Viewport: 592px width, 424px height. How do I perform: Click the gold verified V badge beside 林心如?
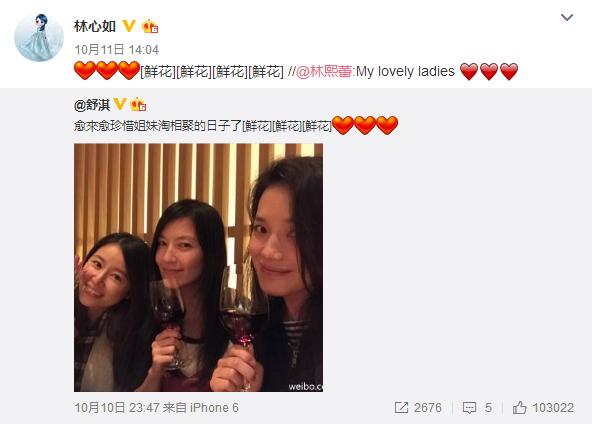point(129,26)
